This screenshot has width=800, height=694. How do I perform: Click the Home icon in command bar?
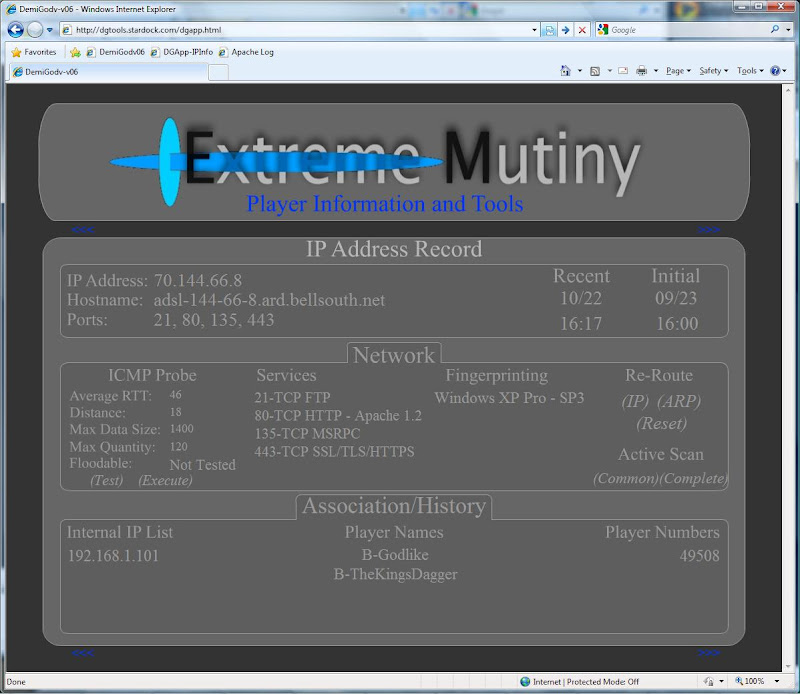coord(565,71)
